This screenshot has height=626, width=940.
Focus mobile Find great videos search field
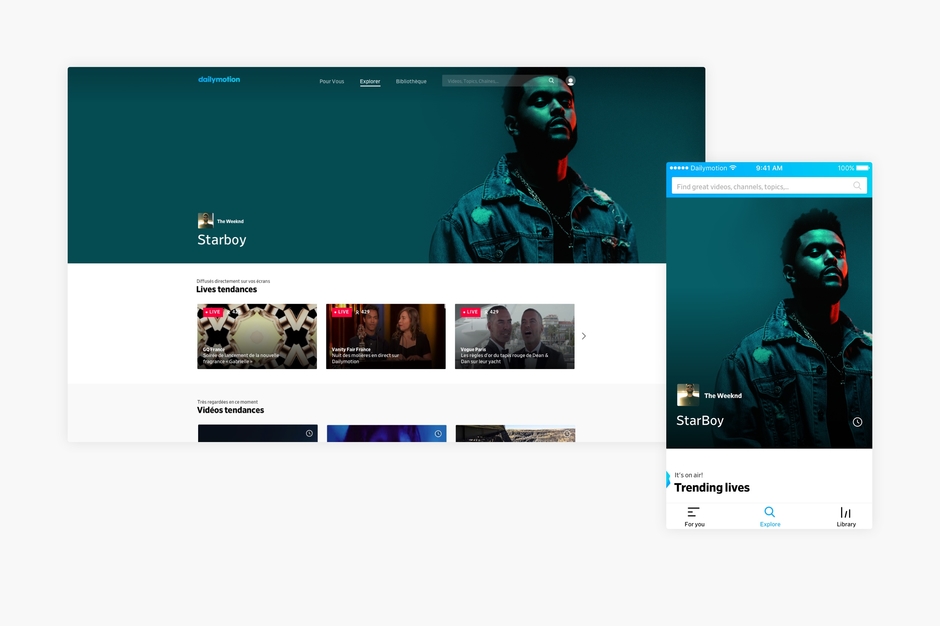(x=769, y=186)
